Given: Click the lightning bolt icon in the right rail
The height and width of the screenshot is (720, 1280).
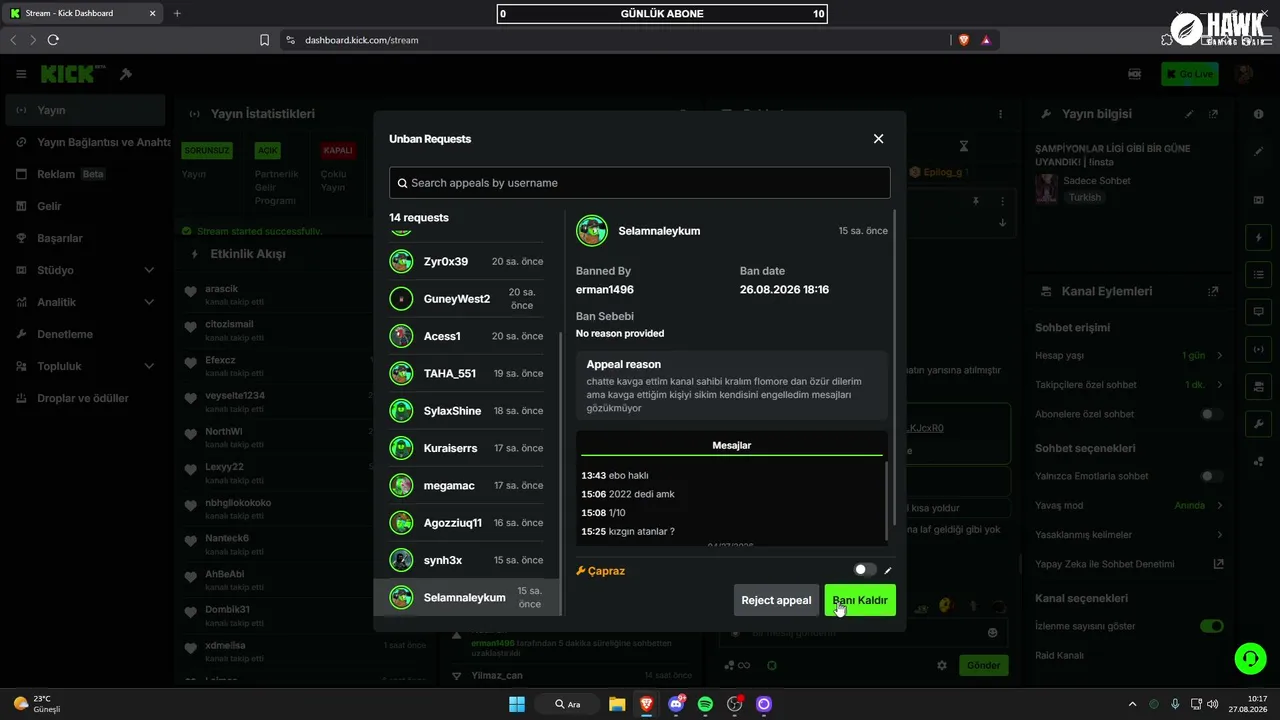Looking at the screenshot, I should 1258,238.
